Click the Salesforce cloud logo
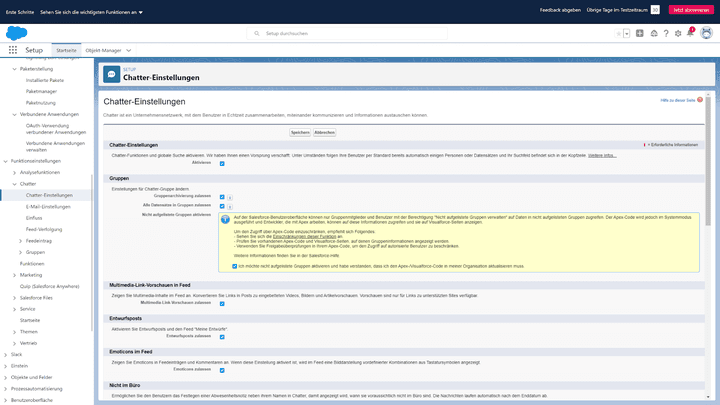 click(x=16, y=33)
